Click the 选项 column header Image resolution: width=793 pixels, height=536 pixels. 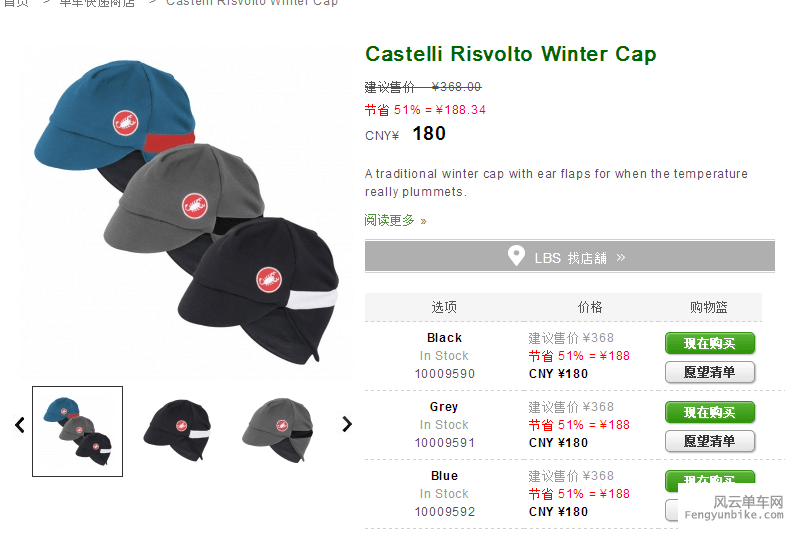pyautogui.click(x=444, y=307)
